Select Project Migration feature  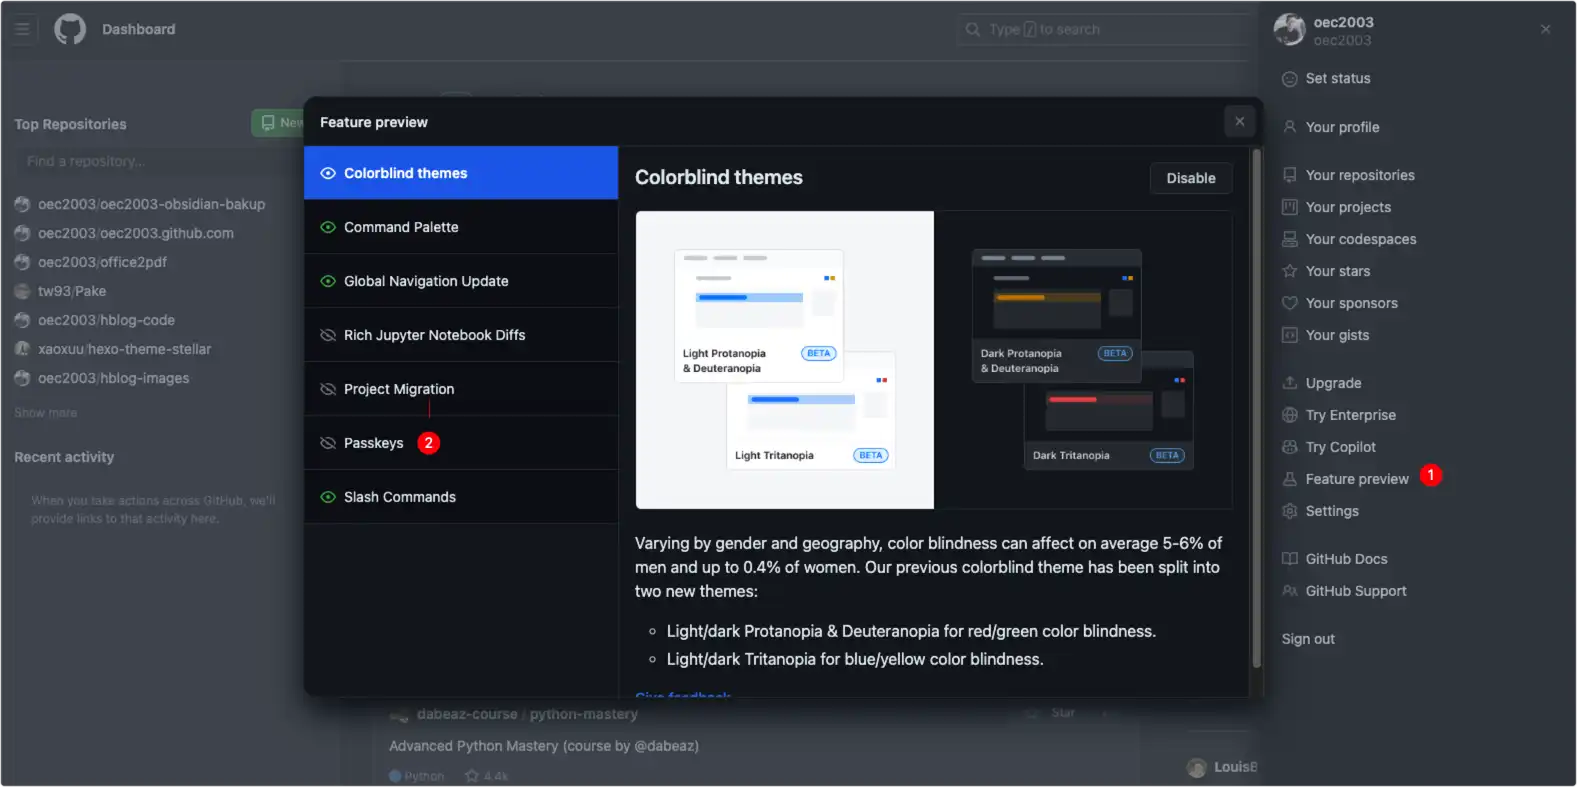(461, 389)
